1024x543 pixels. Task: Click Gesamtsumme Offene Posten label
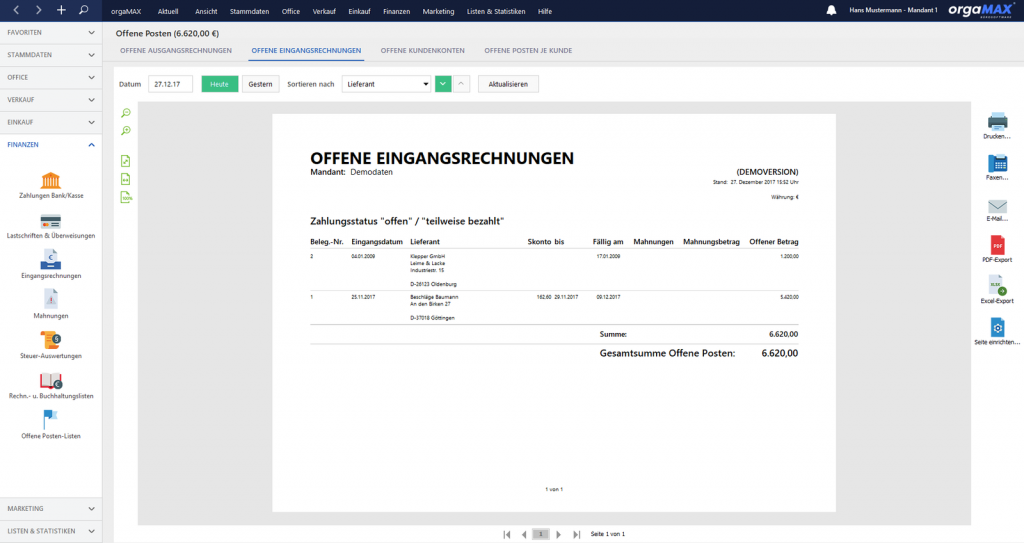[x=667, y=354]
